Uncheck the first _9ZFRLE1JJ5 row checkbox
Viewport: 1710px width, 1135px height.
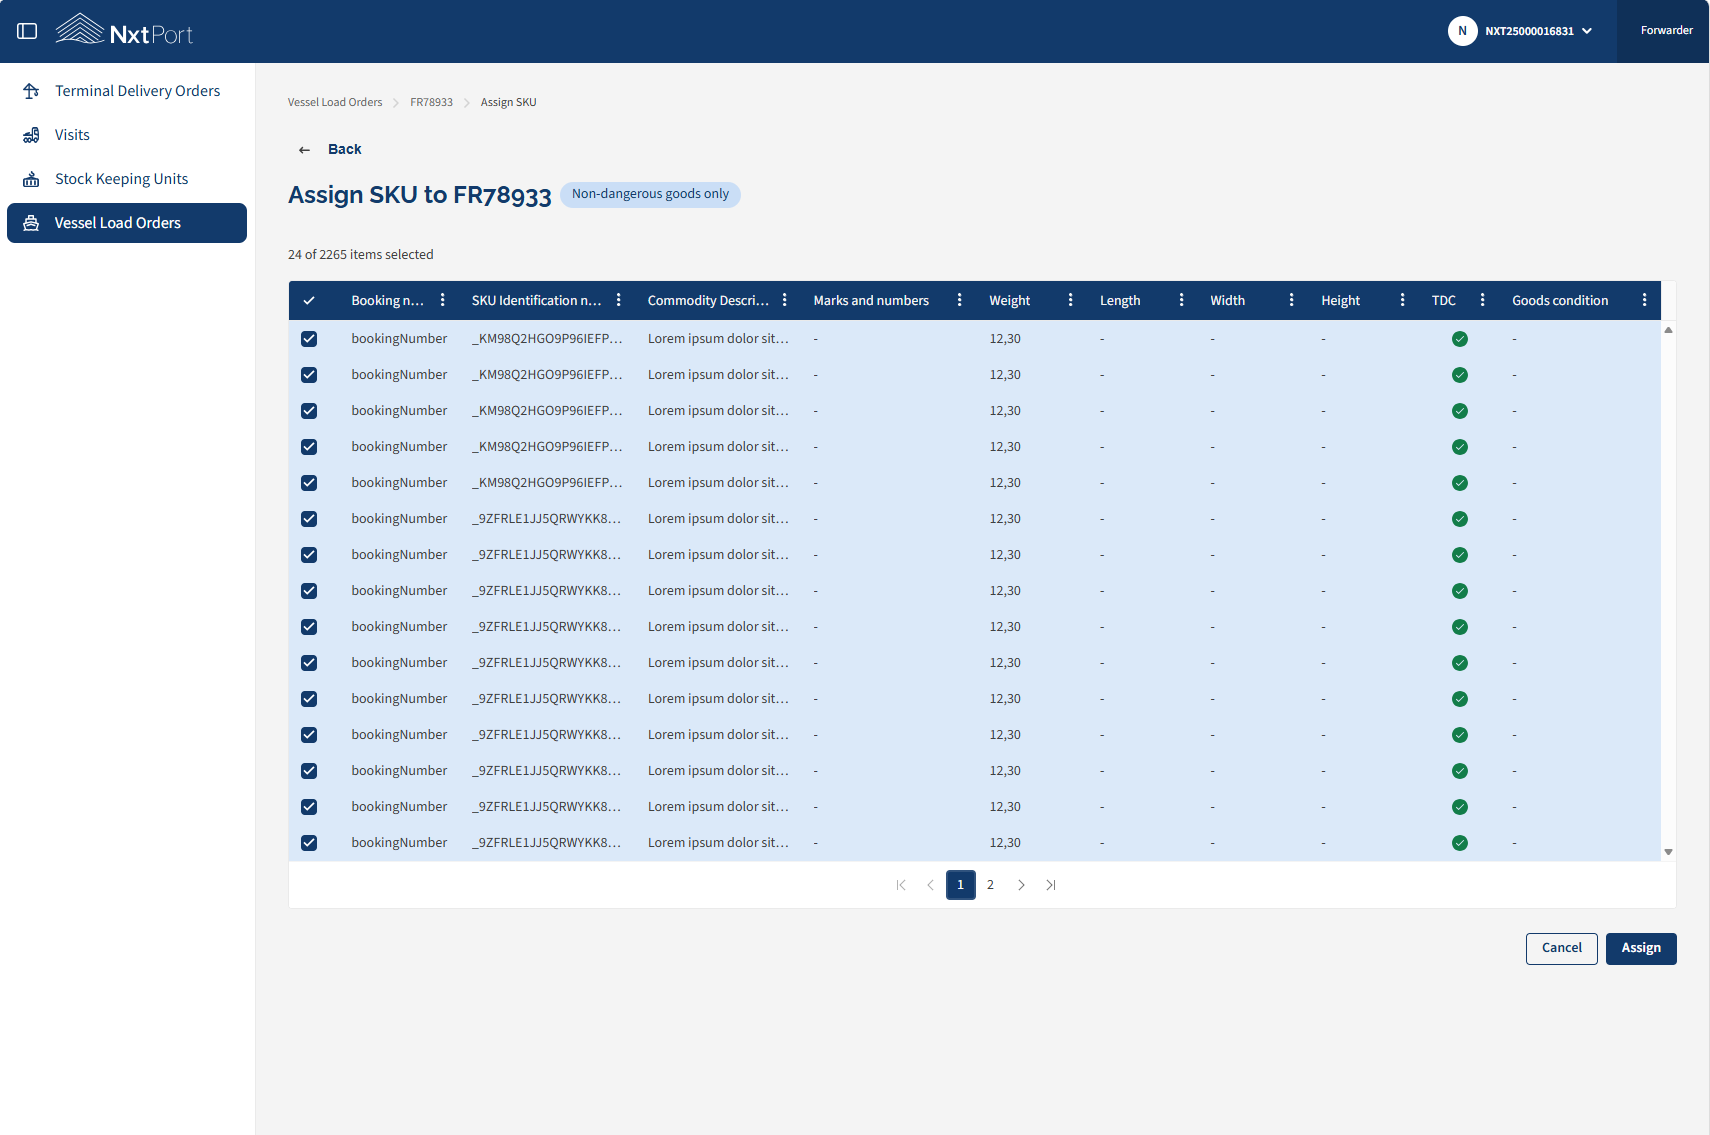309,519
